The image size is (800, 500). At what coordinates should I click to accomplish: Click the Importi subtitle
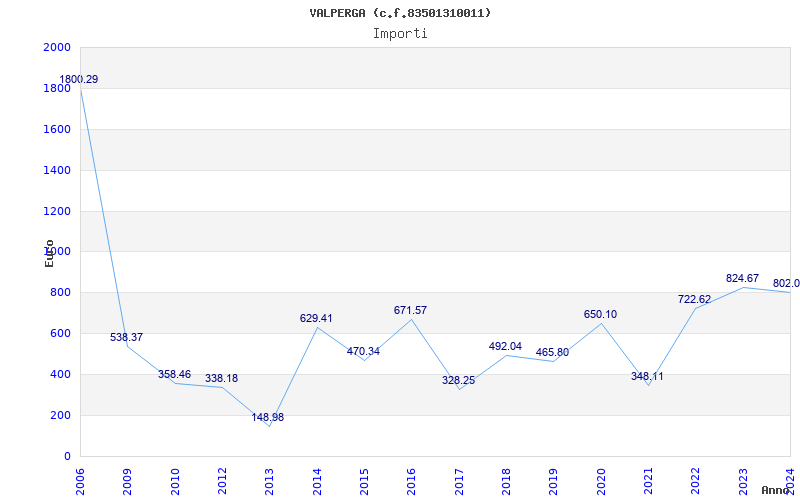[400, 34]
